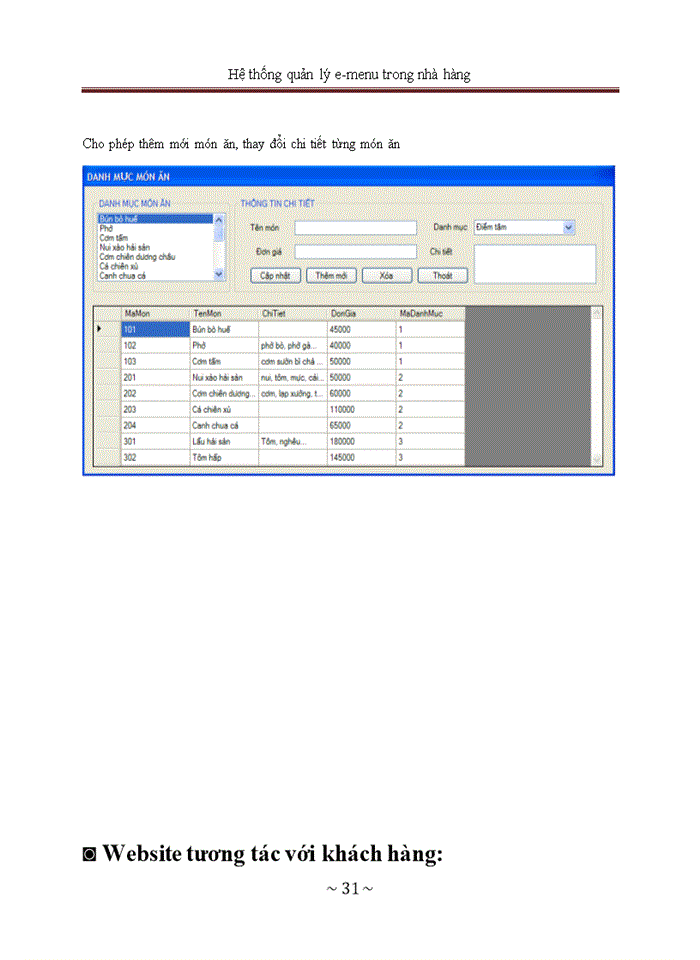The height and width of the screenshot is (960, 700).
Task: Sort by the DonGia column header
Action: (x=361, y=313)
